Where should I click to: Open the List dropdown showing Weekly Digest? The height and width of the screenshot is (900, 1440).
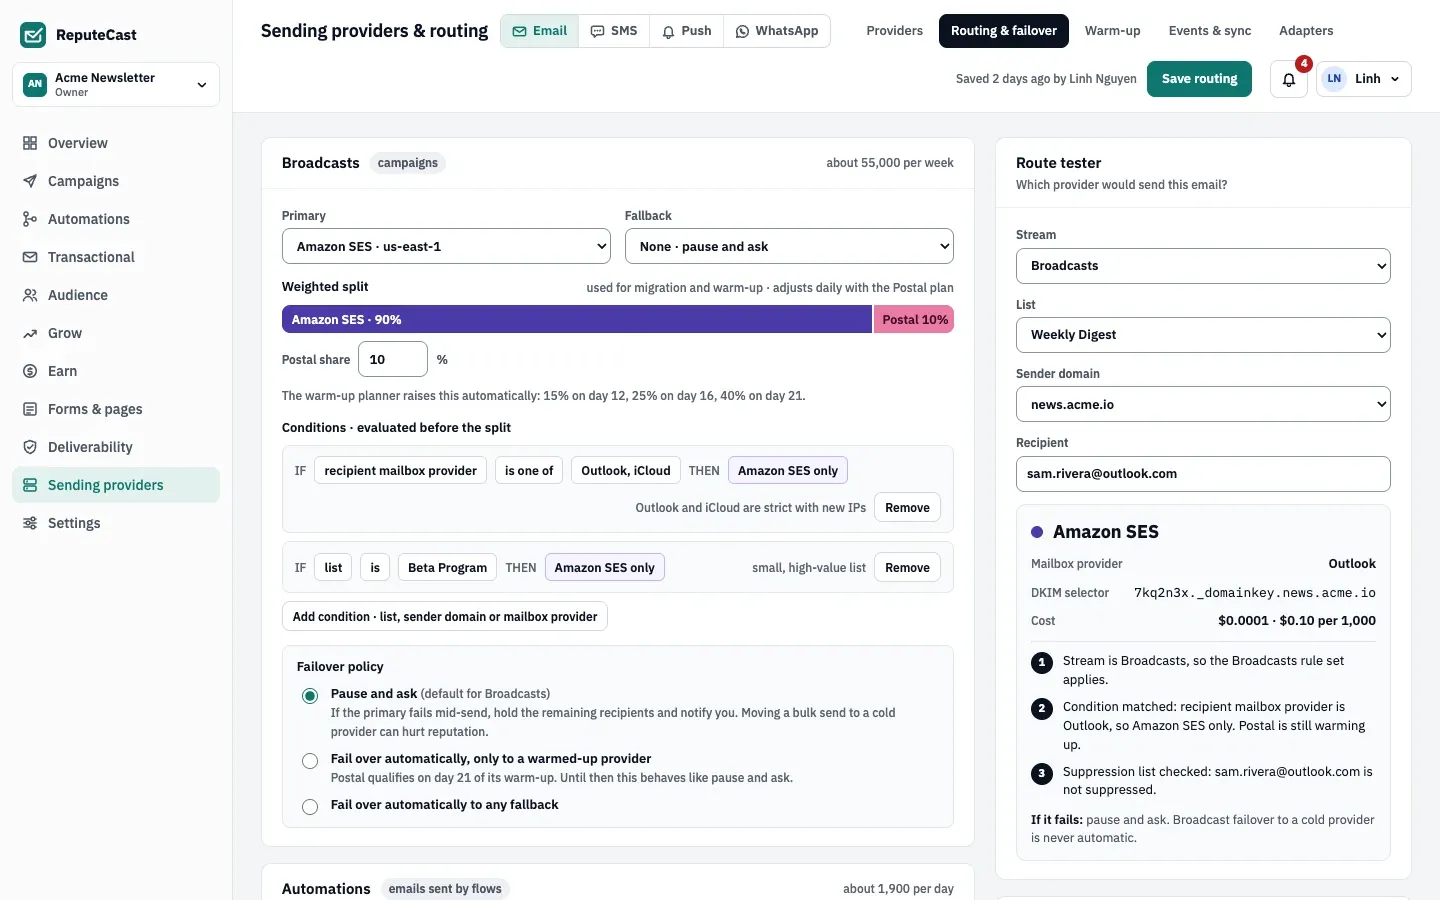[1203, 335]
